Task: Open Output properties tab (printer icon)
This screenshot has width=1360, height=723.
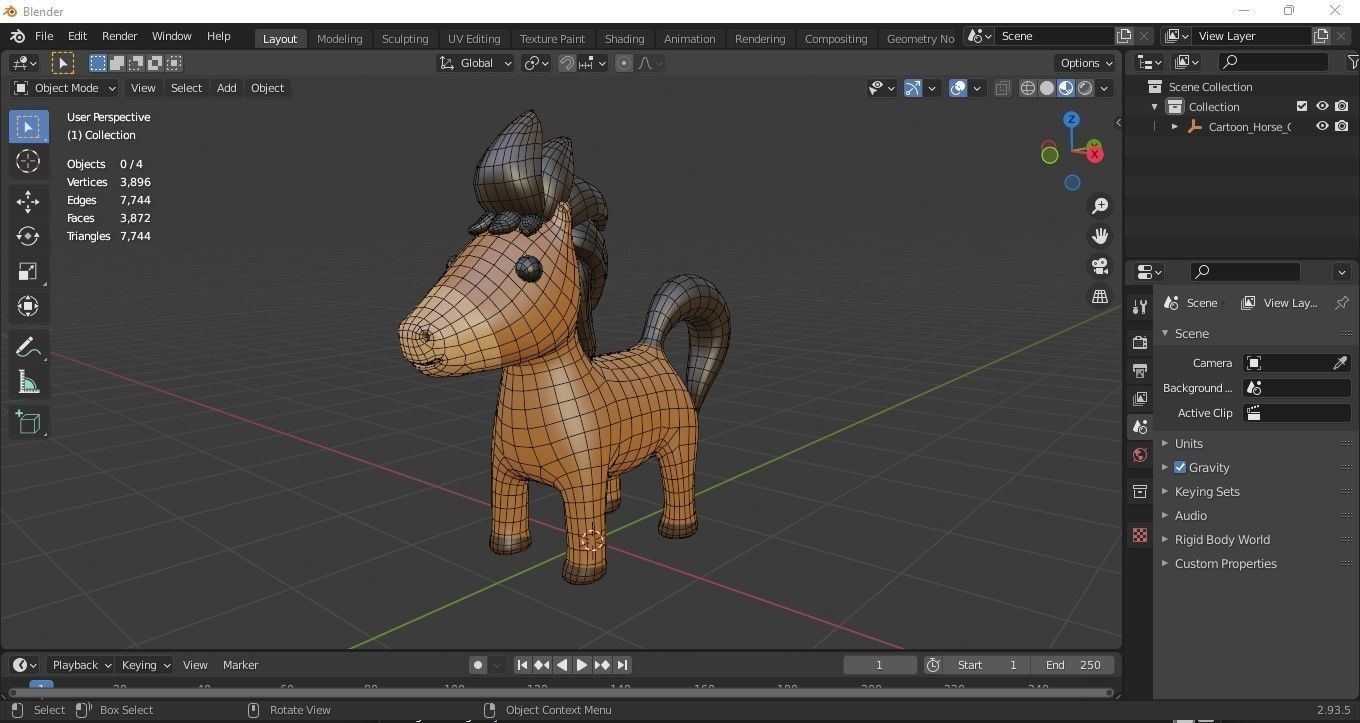Action: pos(1139,371)
